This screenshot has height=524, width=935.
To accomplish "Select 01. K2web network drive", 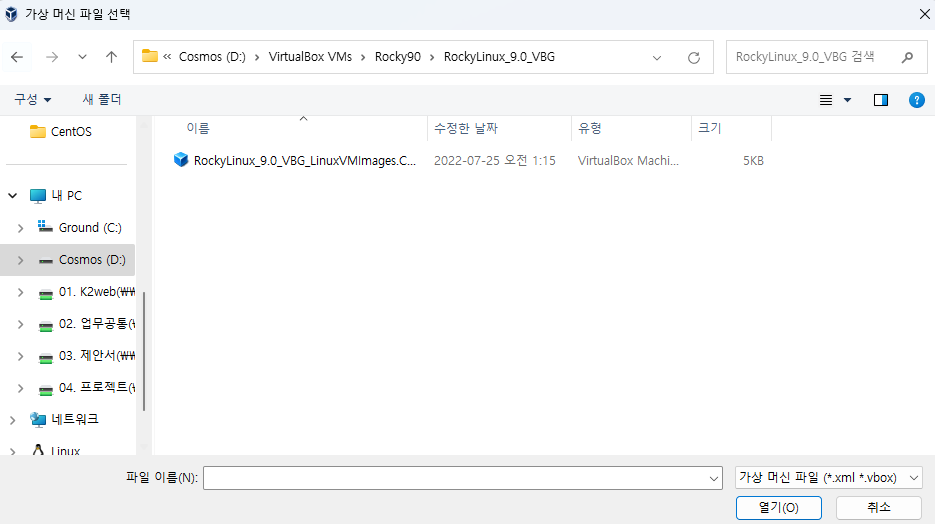I will pos(97,292).
